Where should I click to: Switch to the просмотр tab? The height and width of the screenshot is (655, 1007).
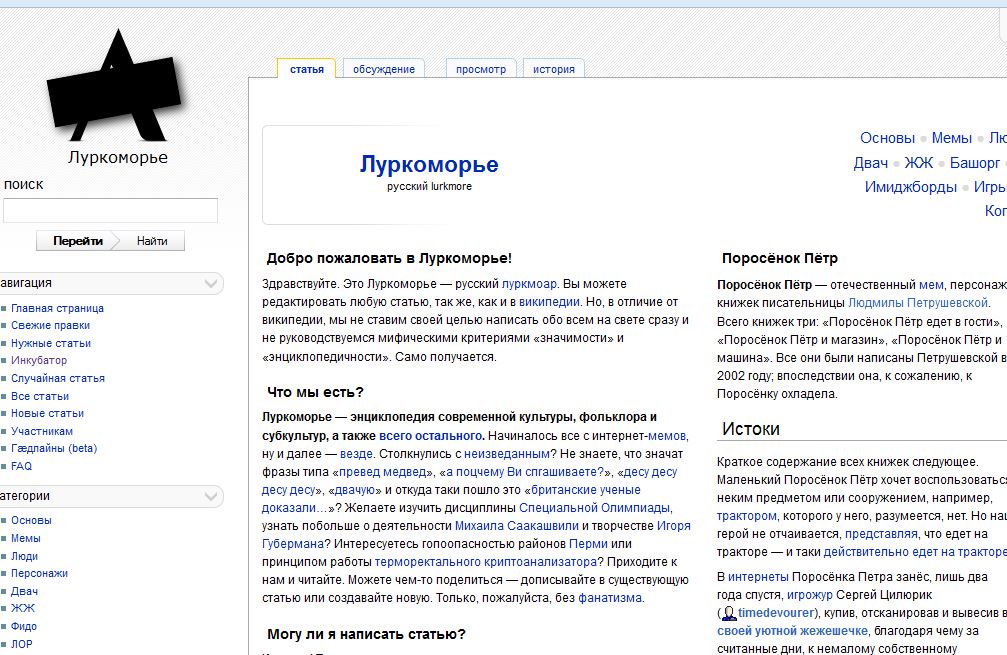[481, 69]
